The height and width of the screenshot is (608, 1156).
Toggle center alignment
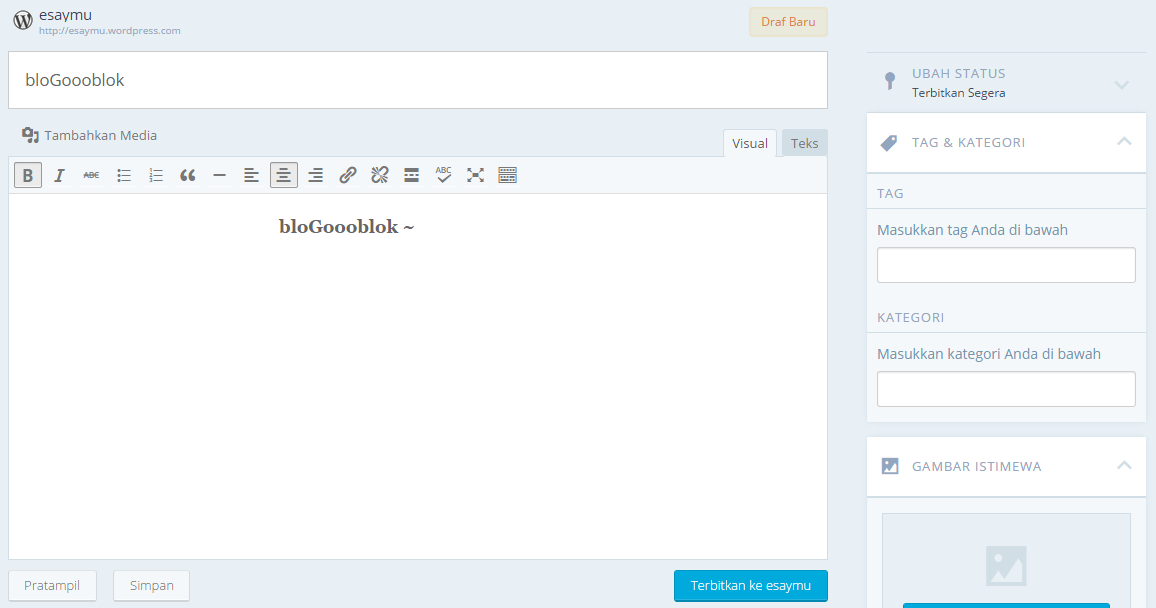tap(284, 175)
